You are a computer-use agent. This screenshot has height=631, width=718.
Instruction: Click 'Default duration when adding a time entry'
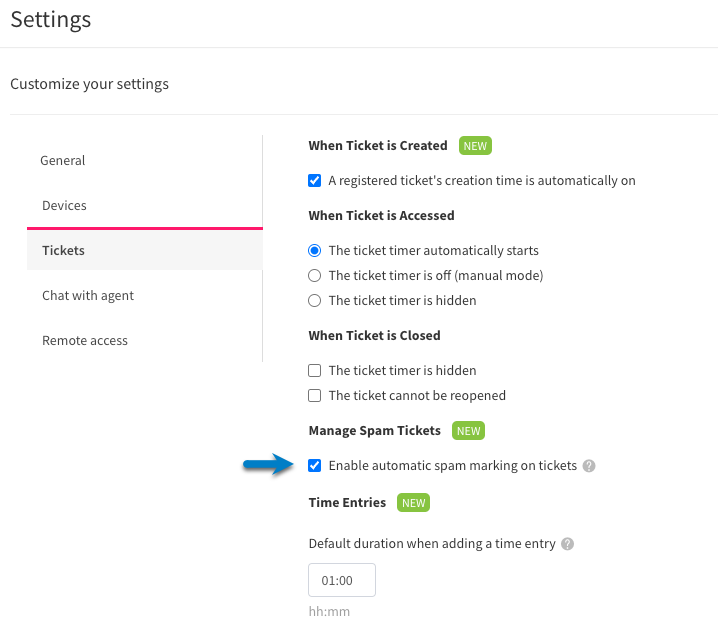click(432, 544)
